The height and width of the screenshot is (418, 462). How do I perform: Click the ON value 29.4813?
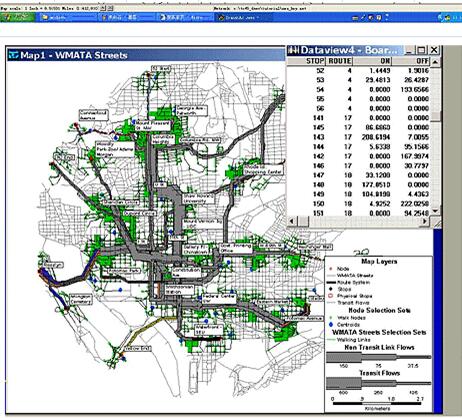coord(377,80)
